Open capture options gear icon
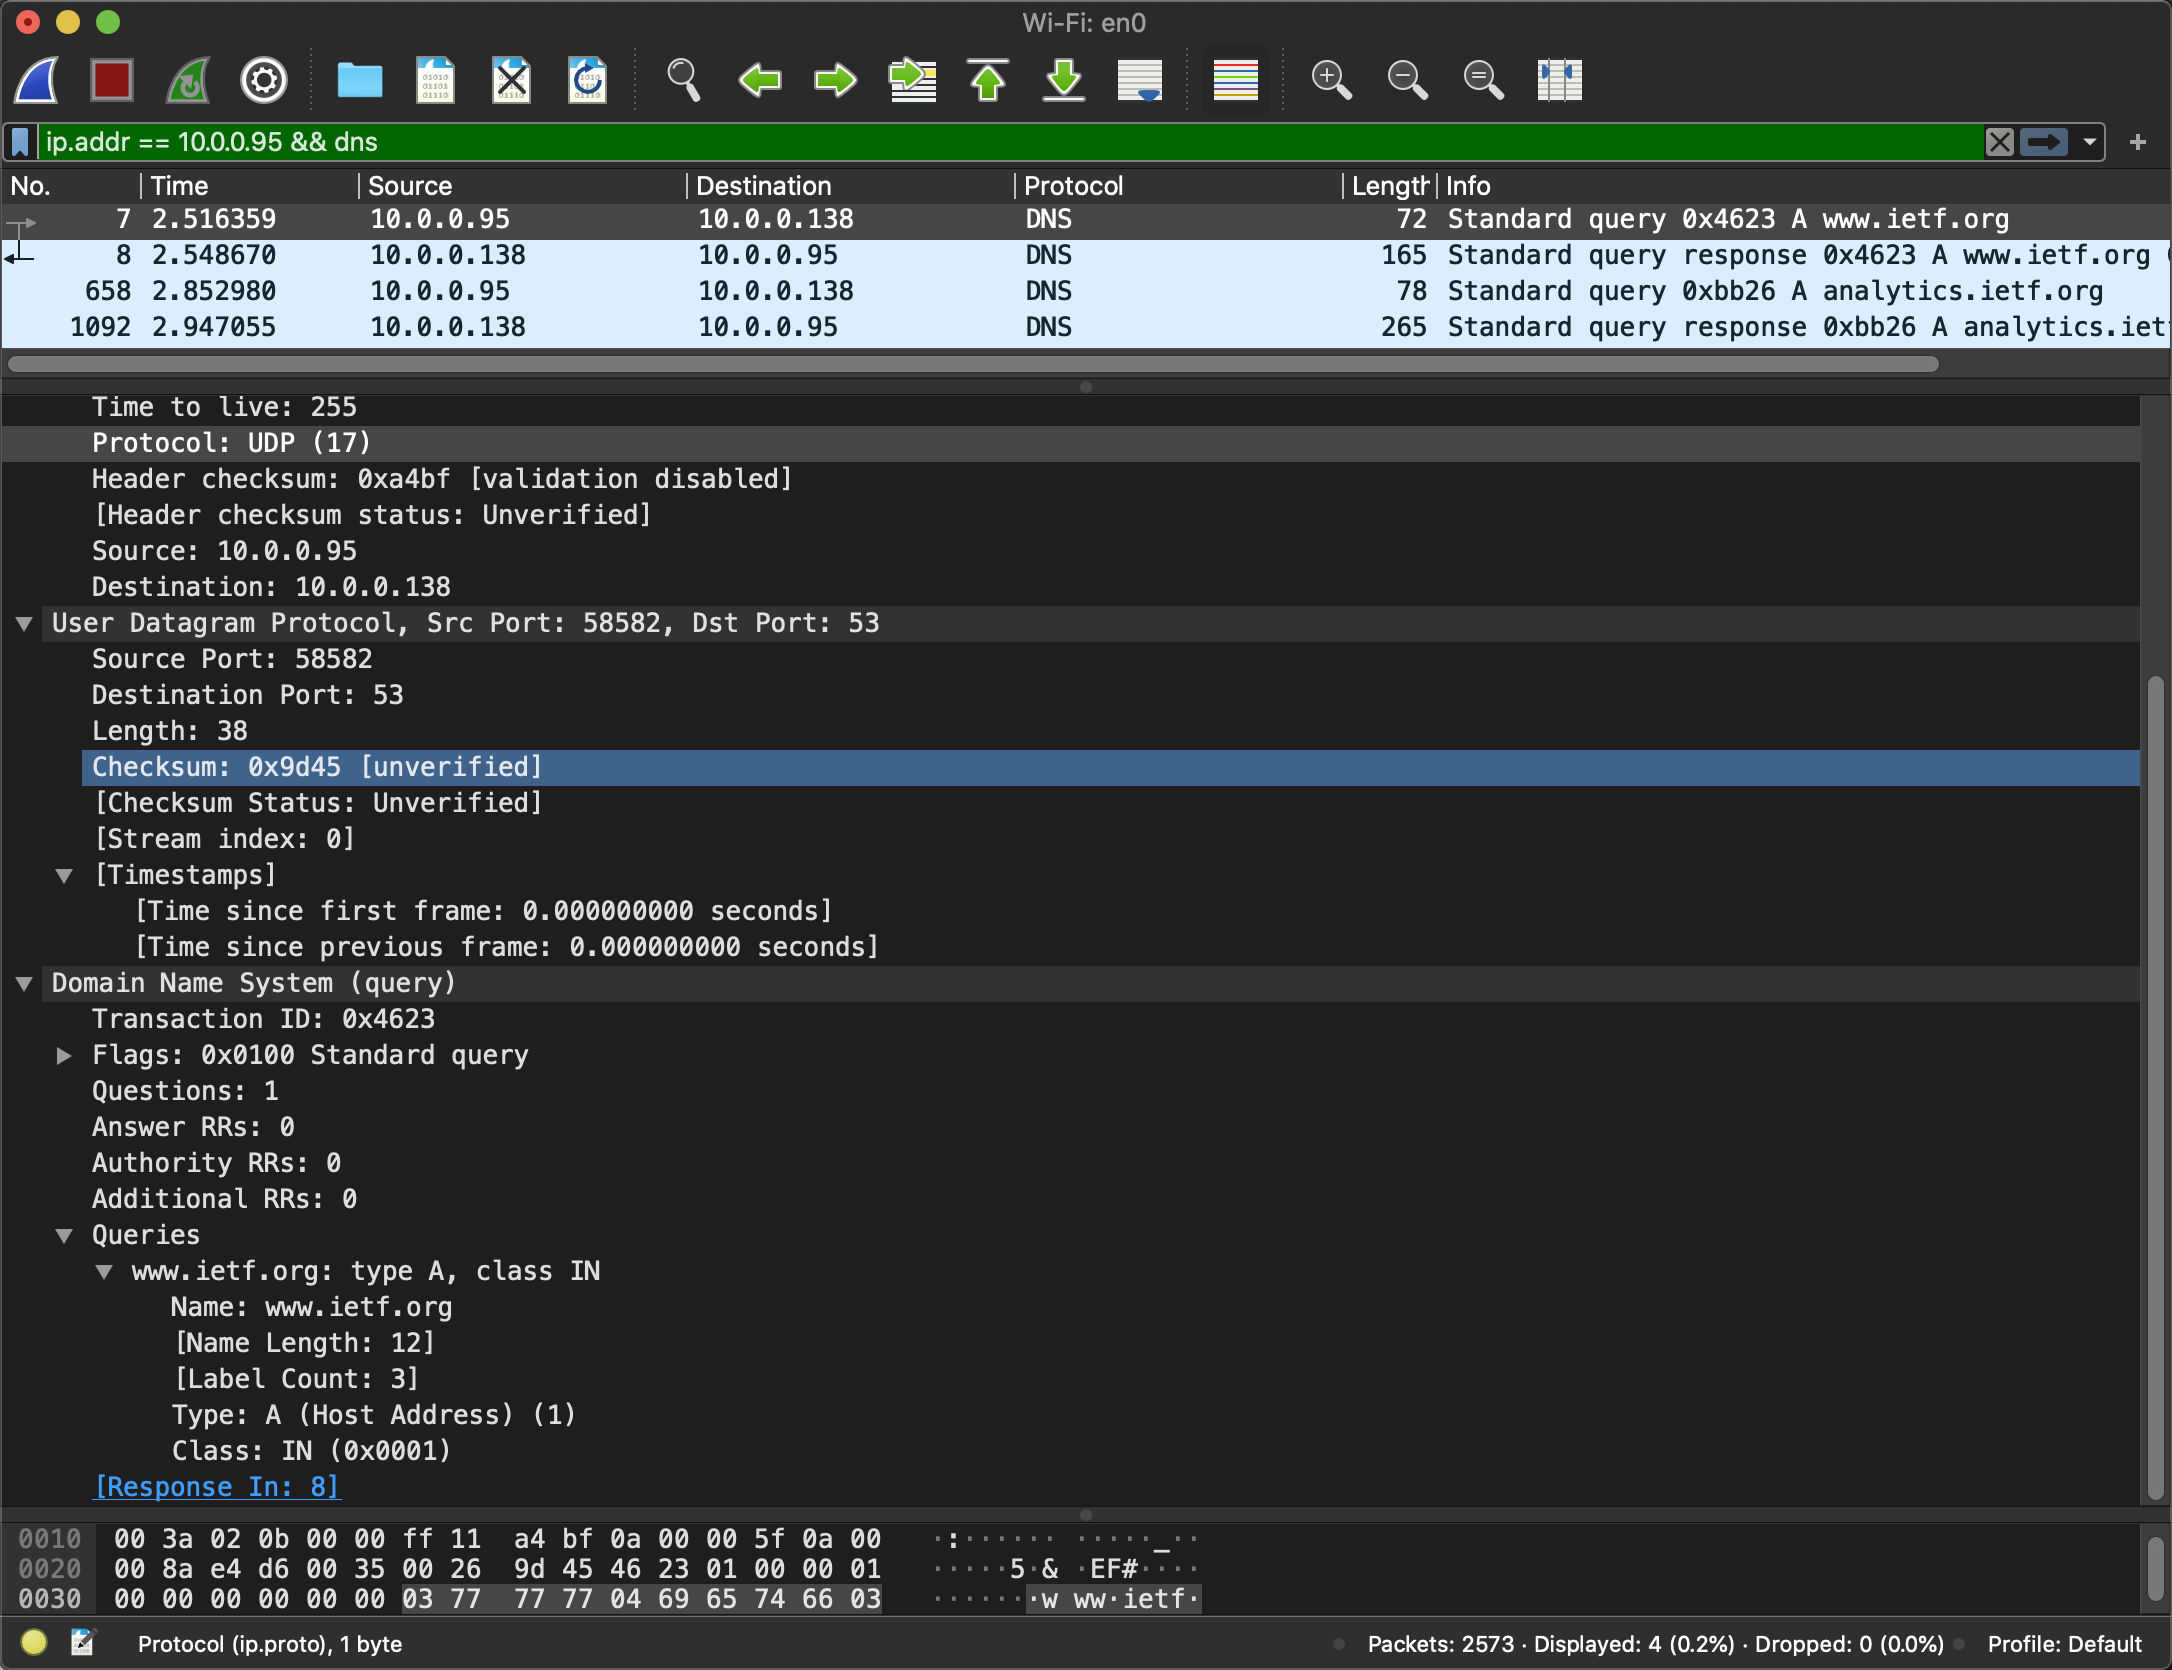The image size is (2172, 1670). click(x=264, y=80)
